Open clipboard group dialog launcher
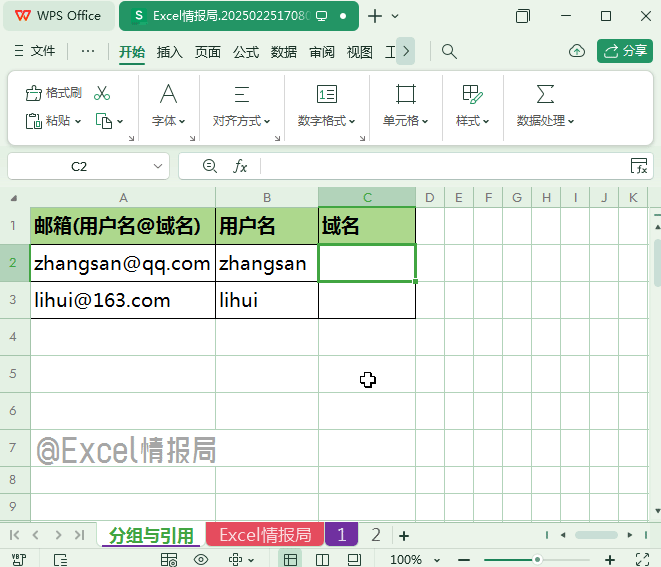Screen dimensions: 661x567 tap(132, 138)
